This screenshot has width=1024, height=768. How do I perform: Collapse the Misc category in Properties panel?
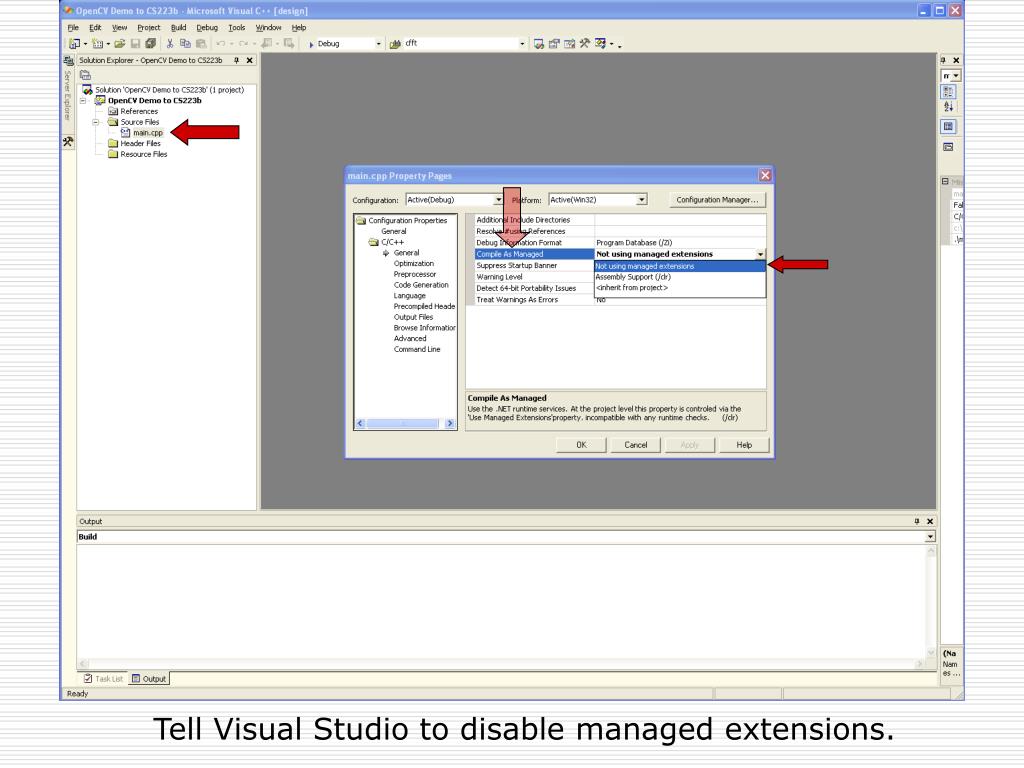[x=945, y=181]
